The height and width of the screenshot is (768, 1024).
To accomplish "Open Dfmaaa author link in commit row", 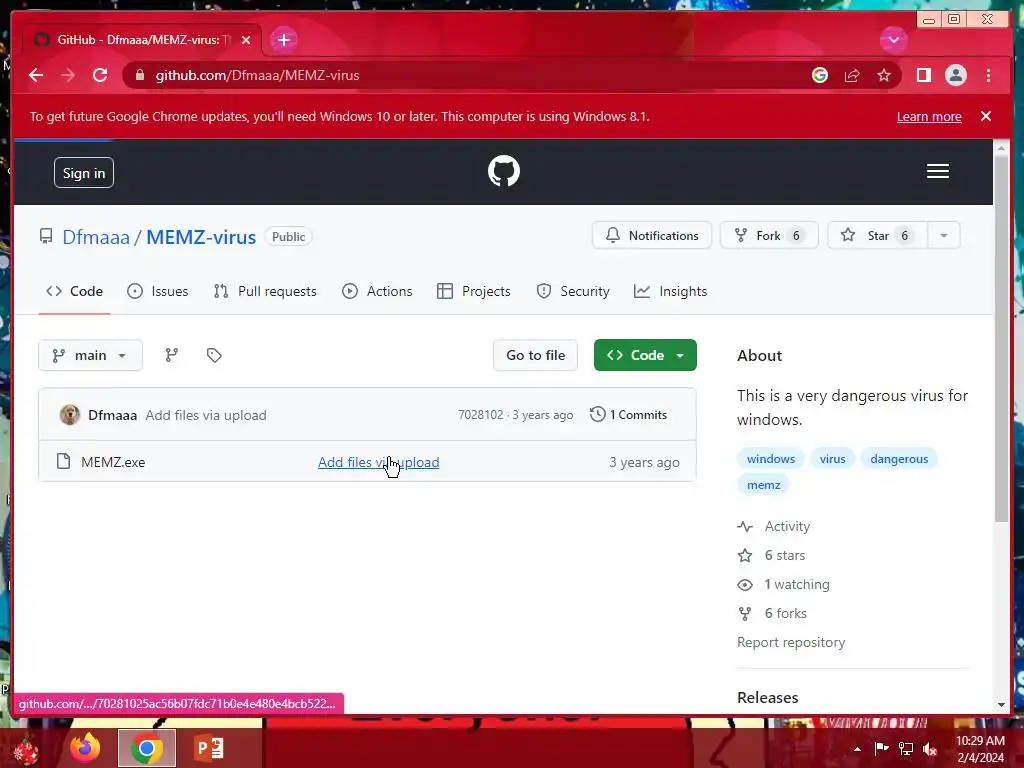I will tap(112, 415).
